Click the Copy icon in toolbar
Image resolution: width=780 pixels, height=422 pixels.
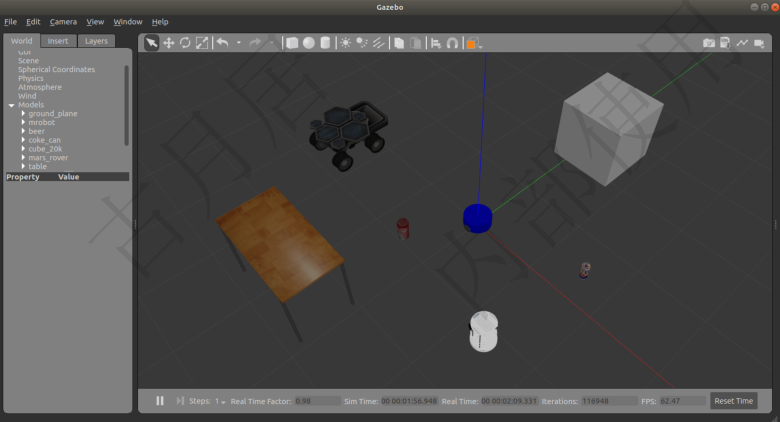[399, 43]
